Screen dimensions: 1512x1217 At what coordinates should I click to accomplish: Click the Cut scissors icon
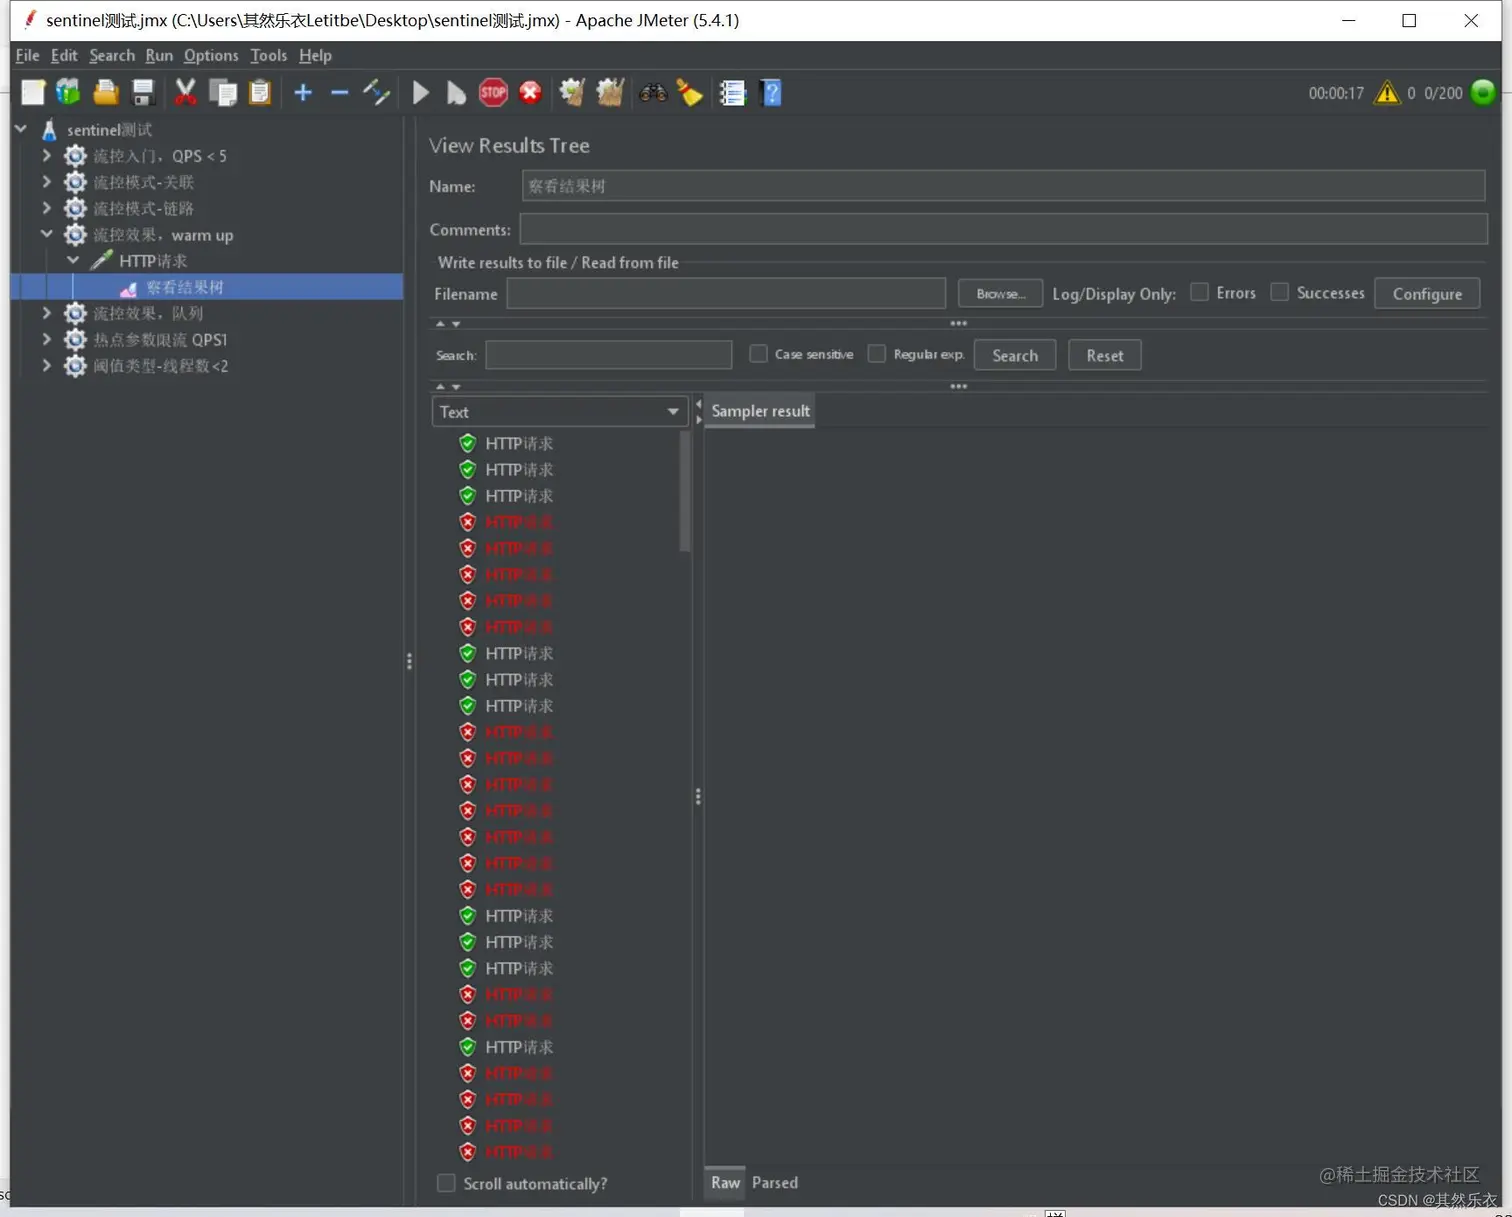[x=185, y=93]
